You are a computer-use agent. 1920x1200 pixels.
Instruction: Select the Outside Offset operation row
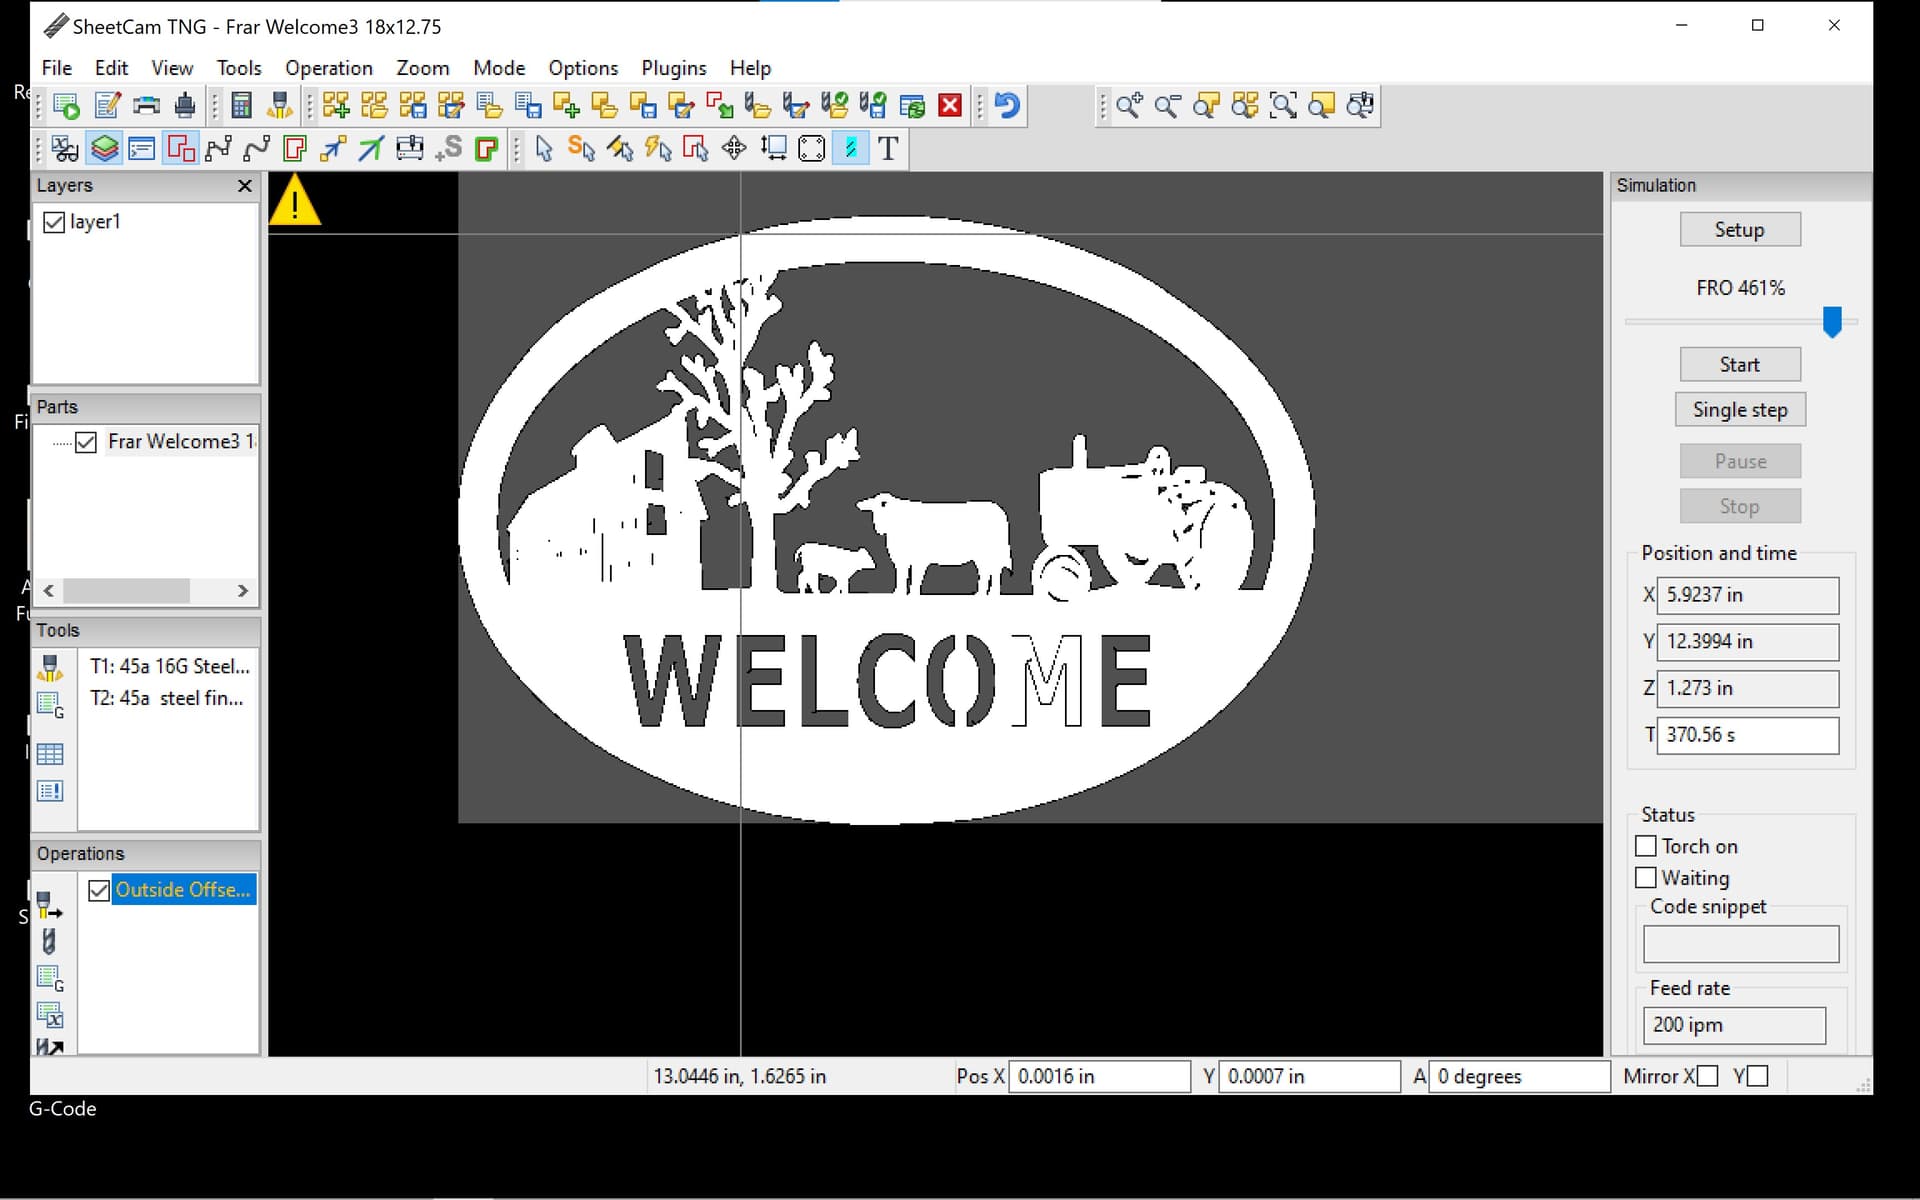pos(183,890)
